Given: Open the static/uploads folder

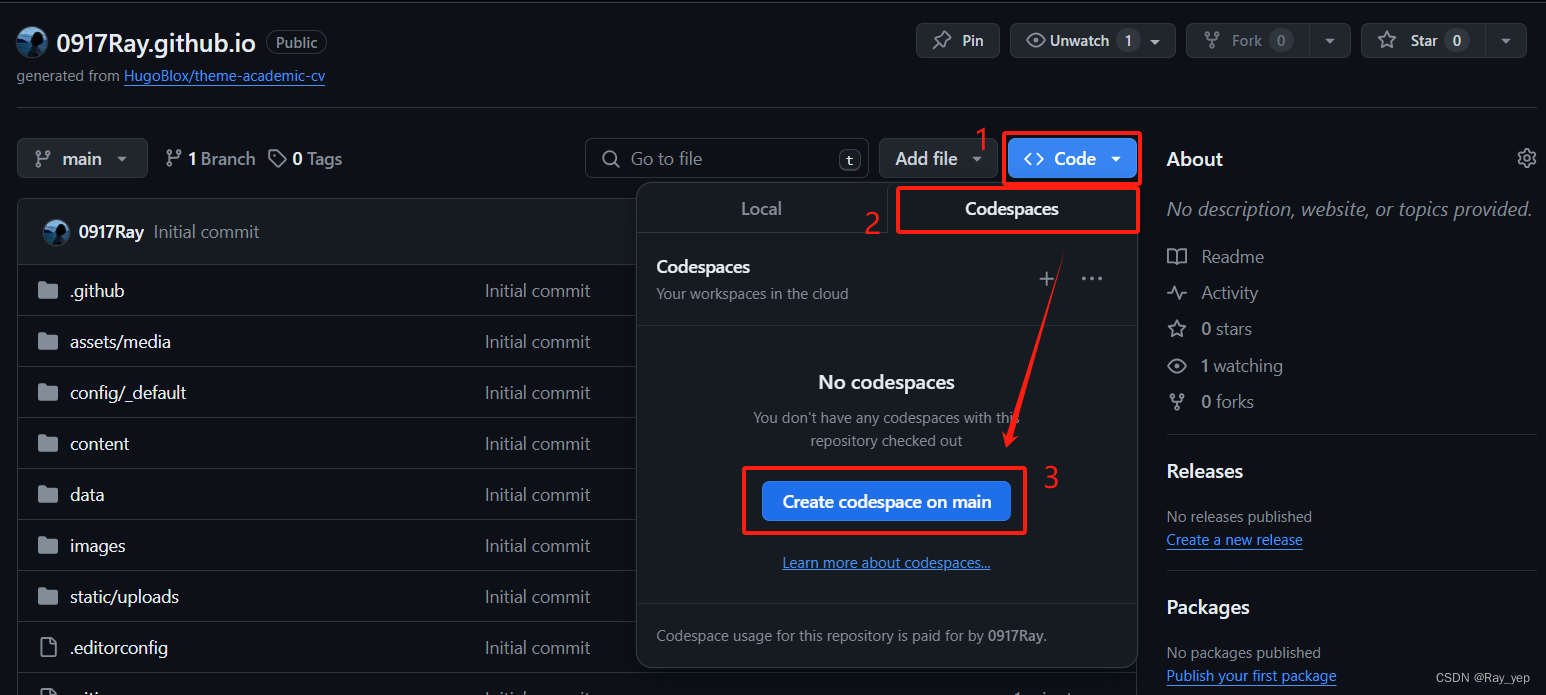Looking at the screenshot, I should tap(124, 597).
